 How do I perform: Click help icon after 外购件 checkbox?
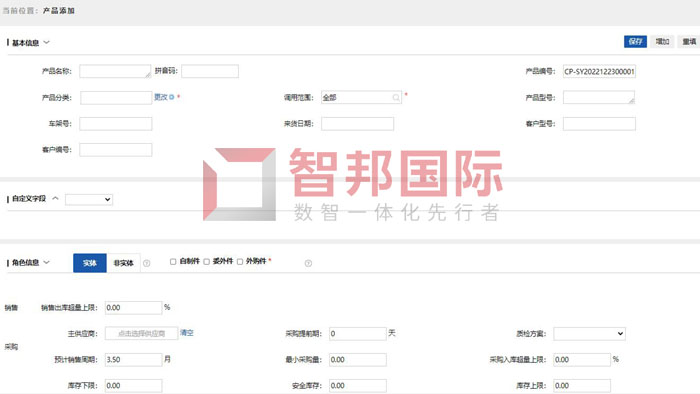(308, 263)
